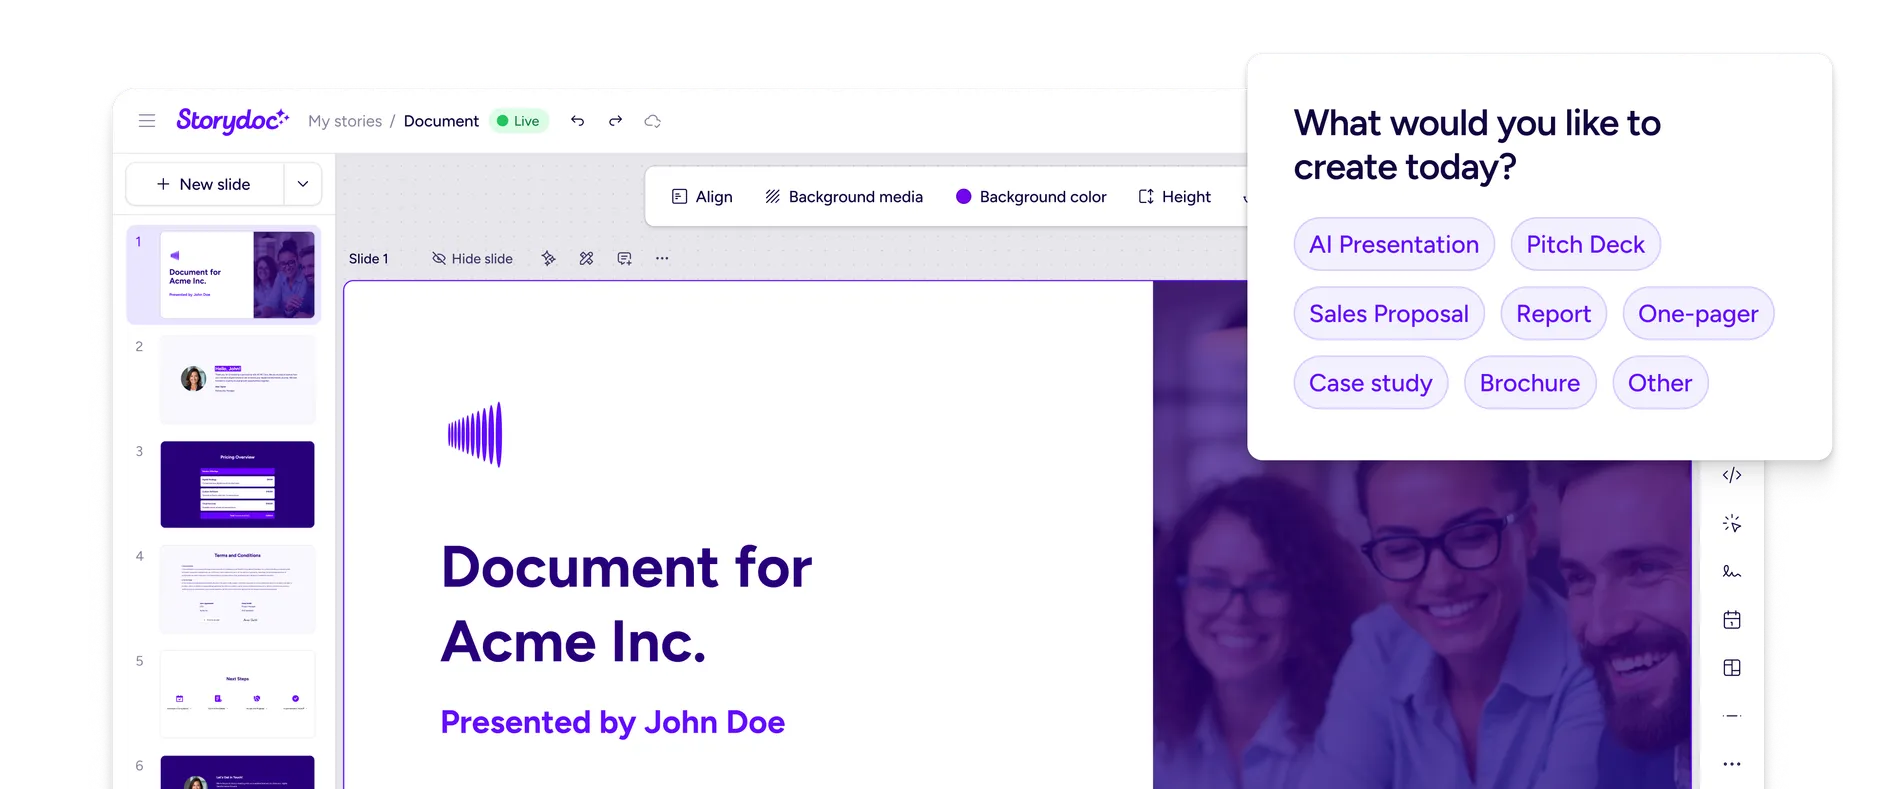The height and width of the screenshot is (789, 1877).
Task: Click the Storydoc logo
Action: tap(233, 121)
